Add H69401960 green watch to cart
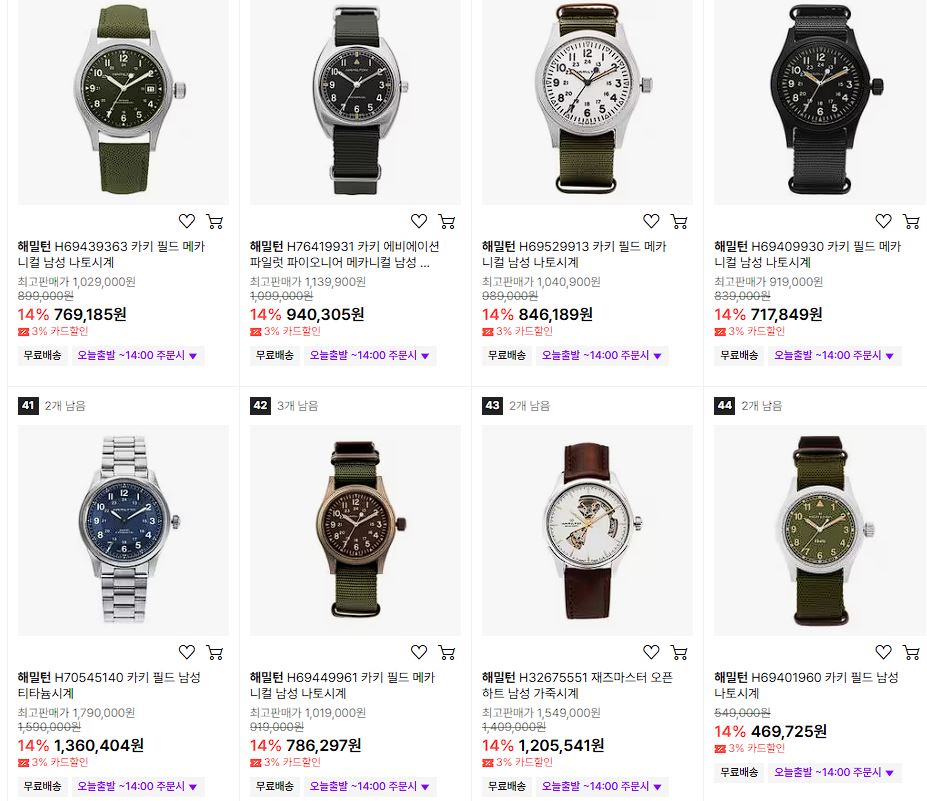This screenshot has width=927, height=801. tap(912, 652)
